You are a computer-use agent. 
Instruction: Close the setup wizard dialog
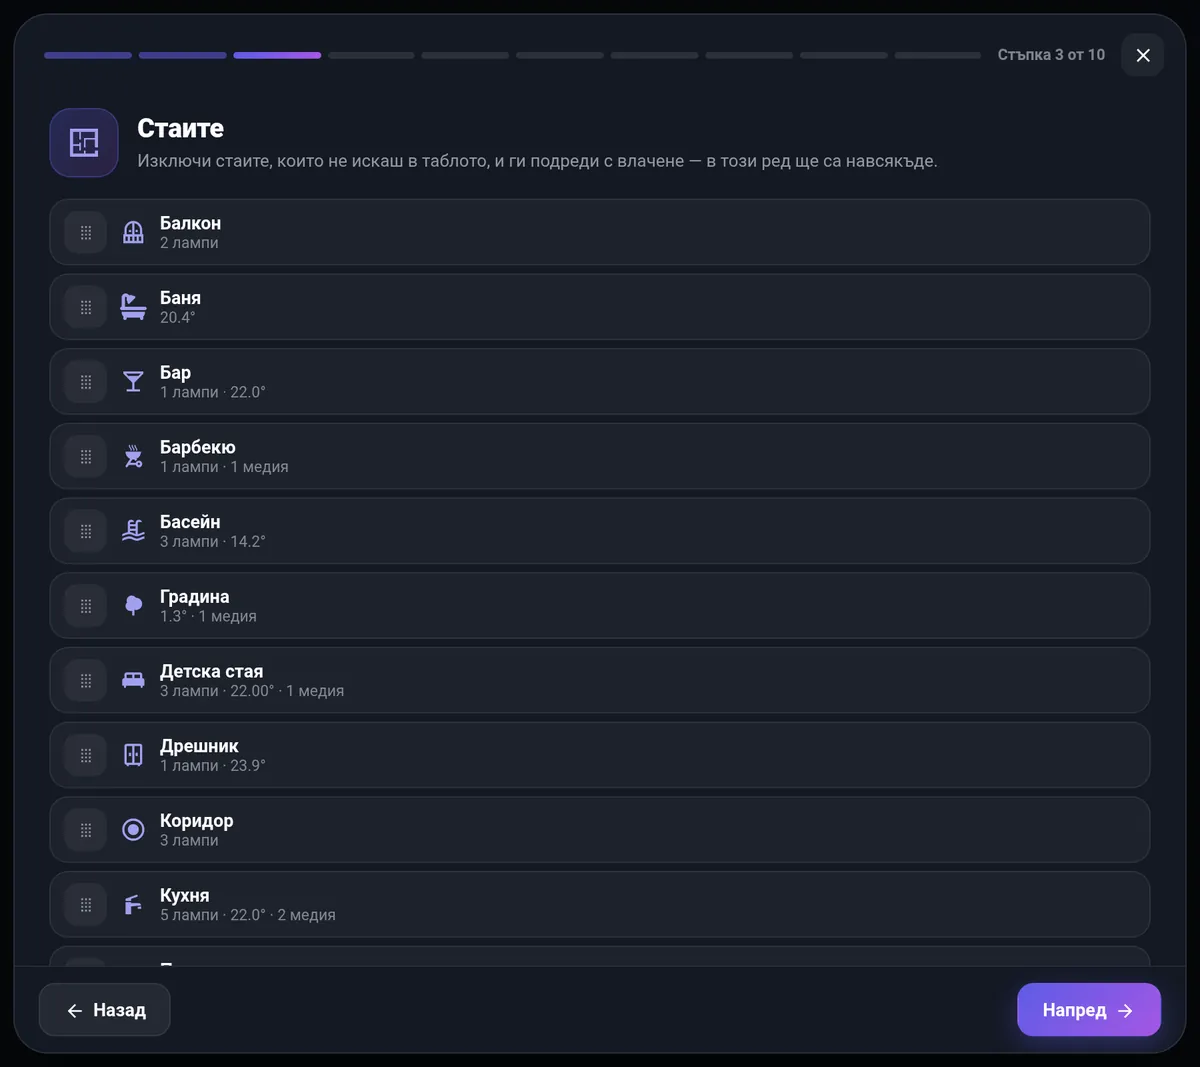coord(1143,55)
